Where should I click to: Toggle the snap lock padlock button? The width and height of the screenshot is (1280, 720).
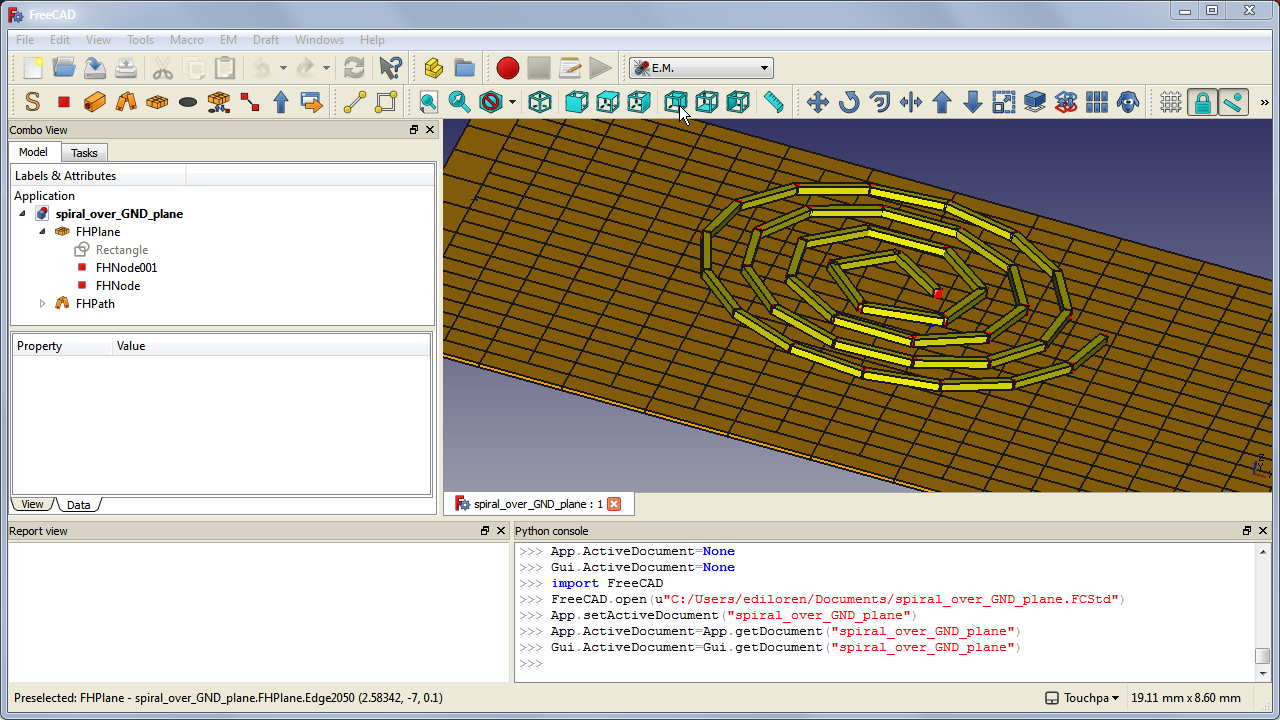pyautogui.click(x=1202, y=102)
